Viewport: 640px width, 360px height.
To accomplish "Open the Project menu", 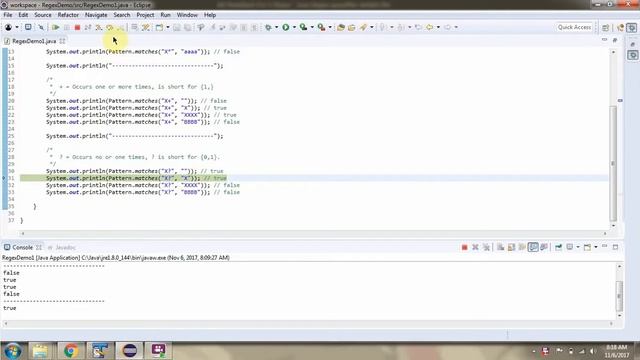I will pos(145,15).
